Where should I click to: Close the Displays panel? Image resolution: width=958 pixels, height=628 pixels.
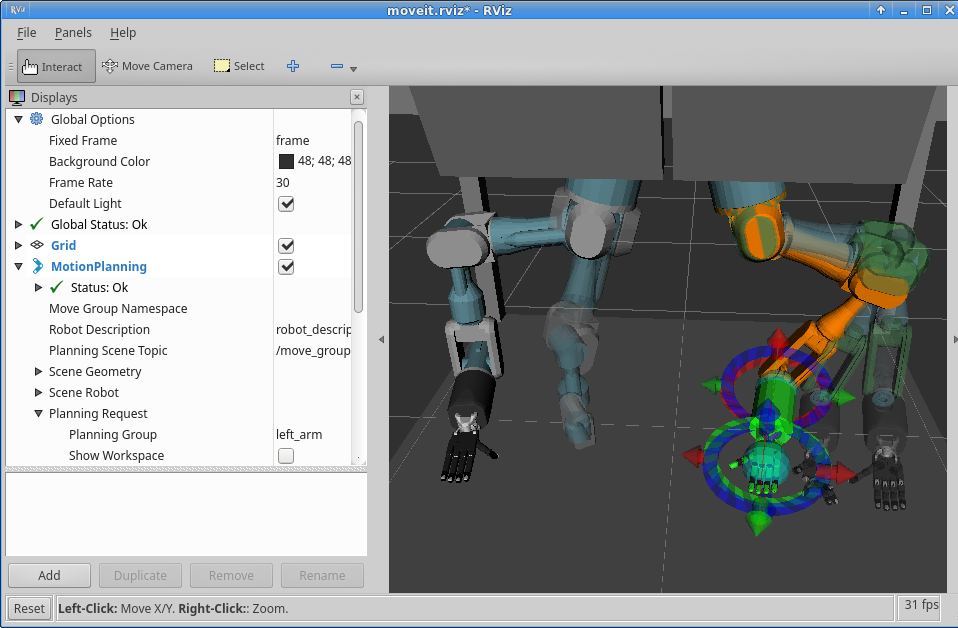[357, 97]
